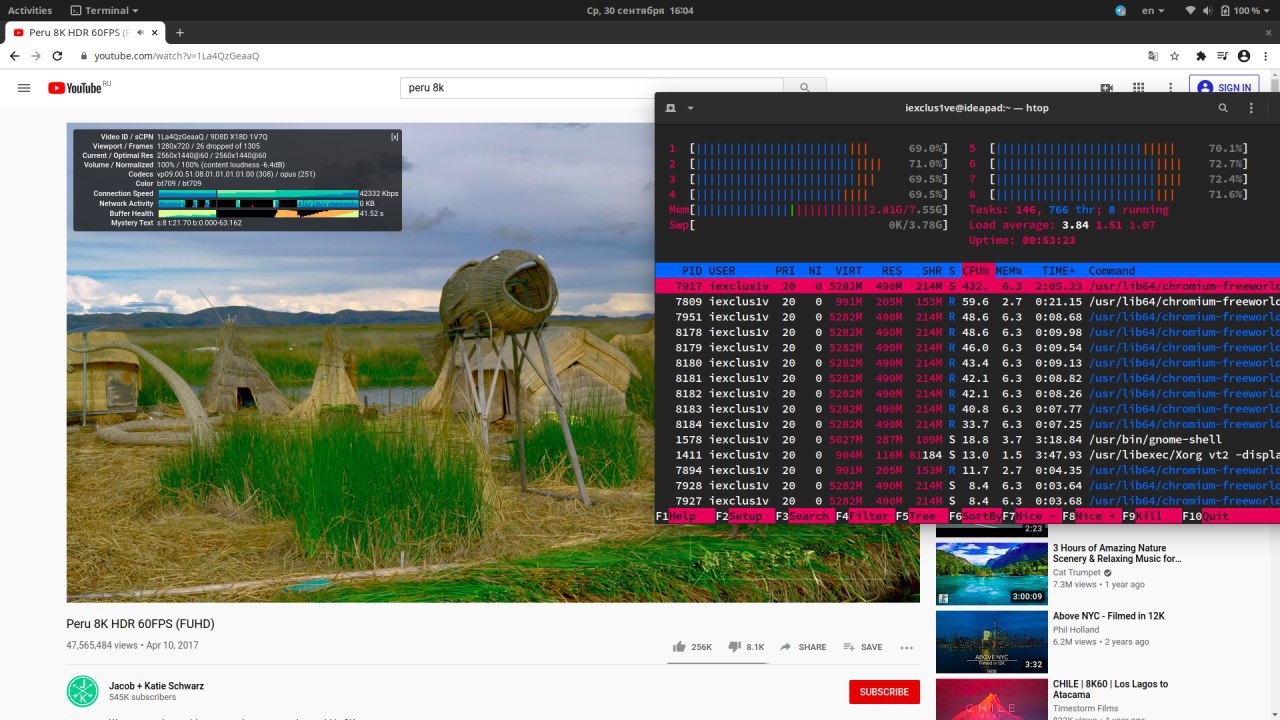Screen dimensions: 1280x720
Task: Go back in the browser
Action: [x=13, y=56]
